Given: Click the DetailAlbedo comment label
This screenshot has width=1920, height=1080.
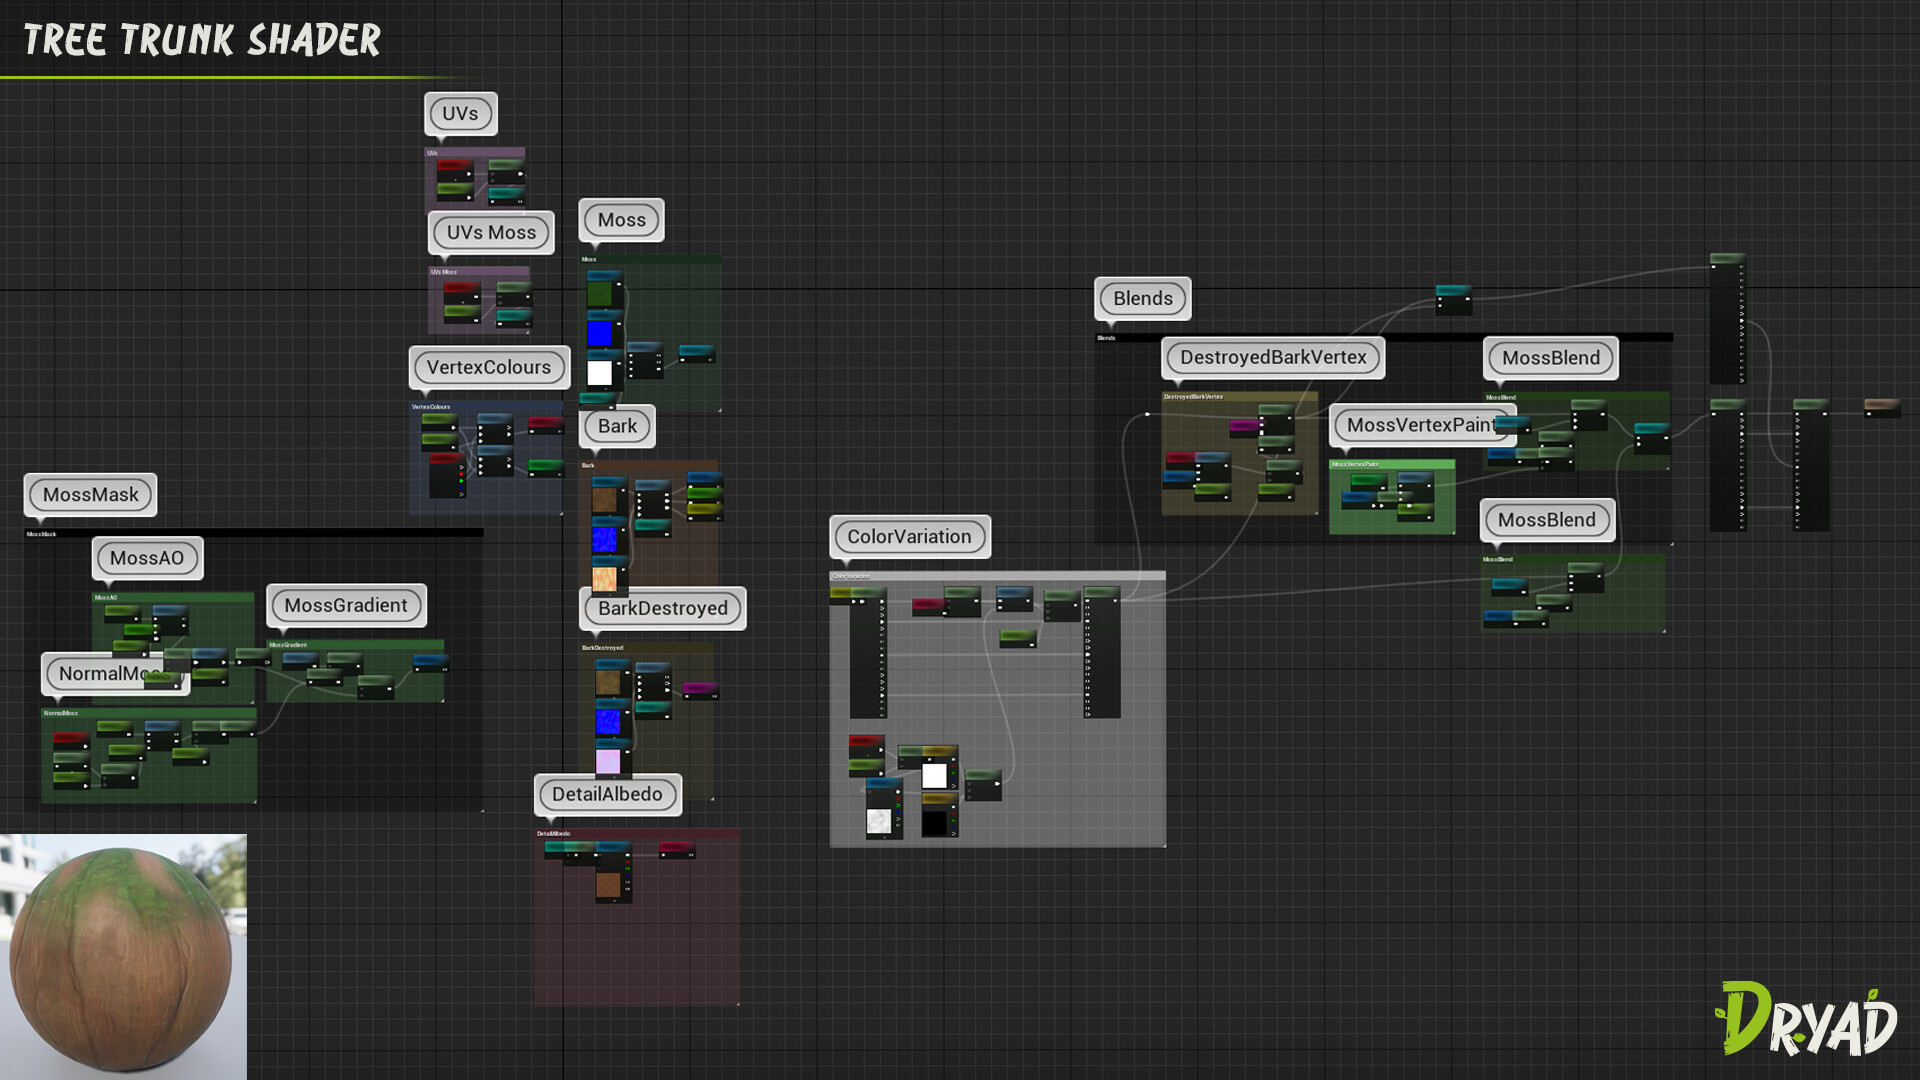Looking at the screenshot, I should pyautogui.click(x=607, y=794).
